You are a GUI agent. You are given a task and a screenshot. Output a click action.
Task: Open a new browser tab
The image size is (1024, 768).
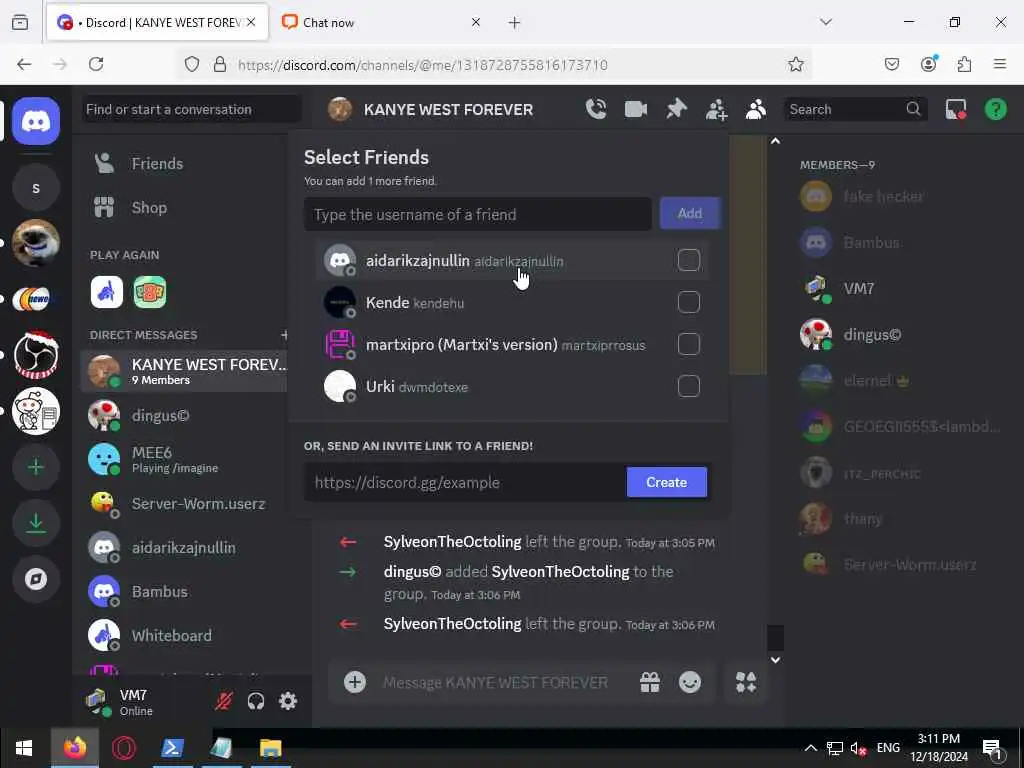[x=514, y=23]
